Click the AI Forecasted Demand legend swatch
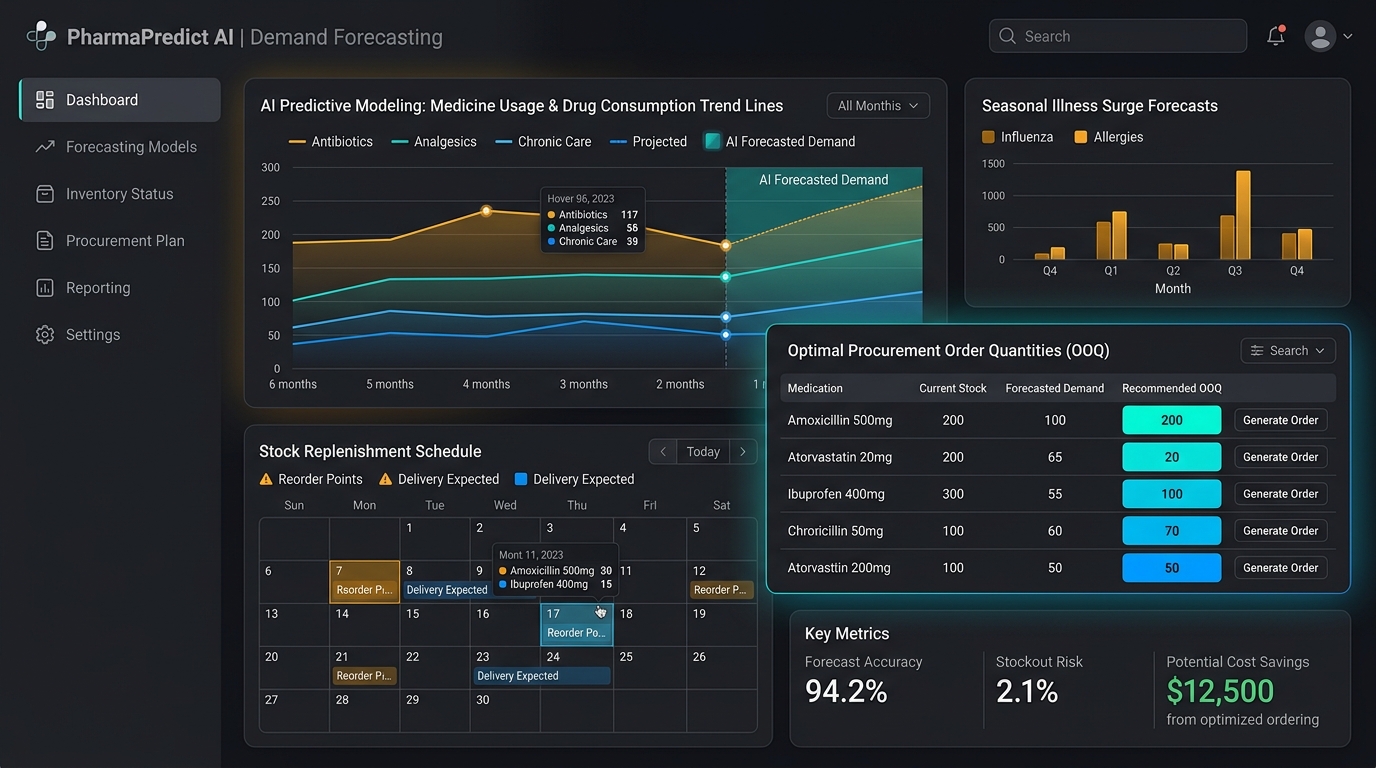The width and height of the screenshot is (1376, 768). [x=712, y=142]
